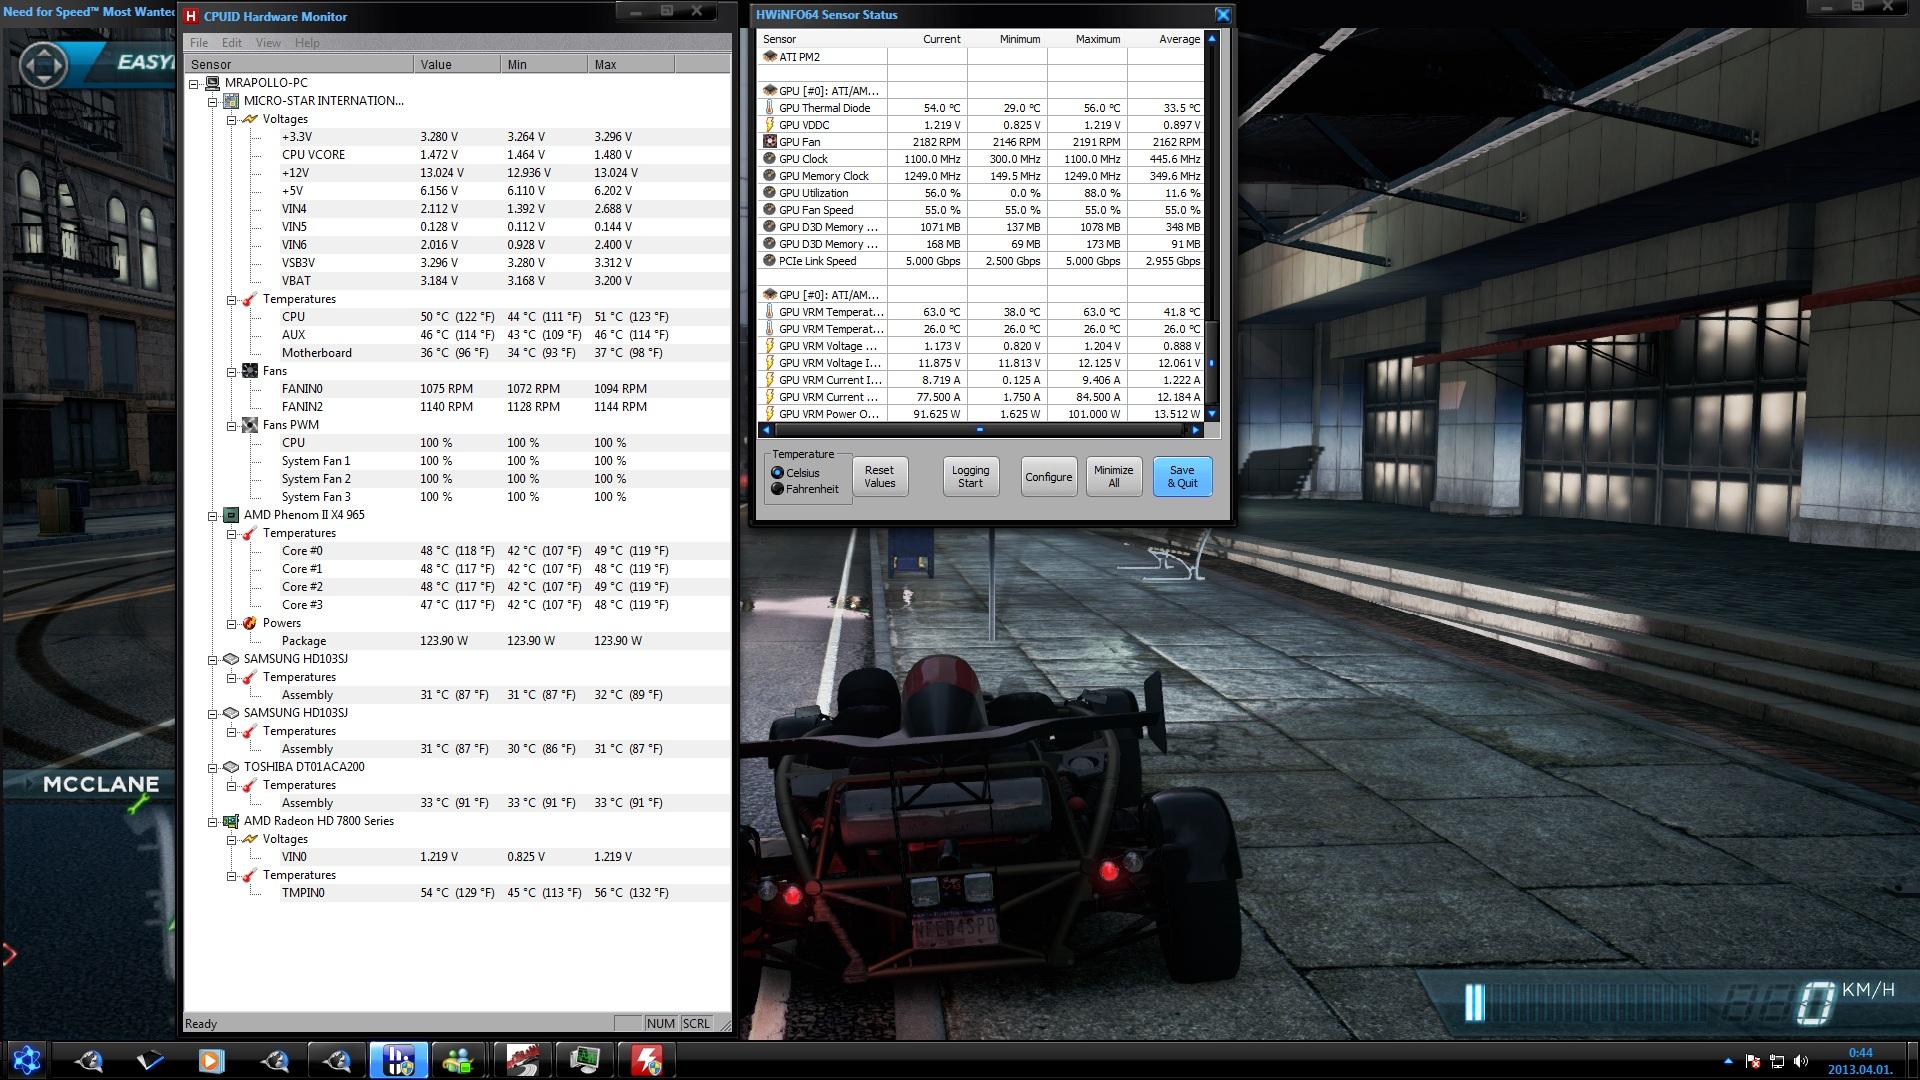Screen dimensions: 1920x1080
Task: Click the system tray network icon
Action: click(x=1777, y=1061)
